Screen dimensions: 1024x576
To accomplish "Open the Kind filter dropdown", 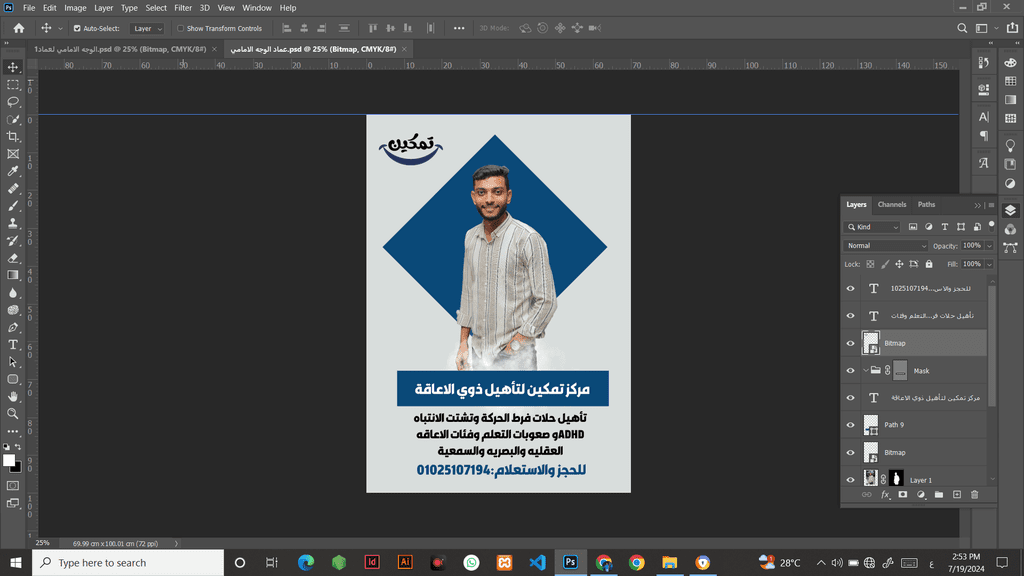I will pyautogui.click(x=872, y=227).
